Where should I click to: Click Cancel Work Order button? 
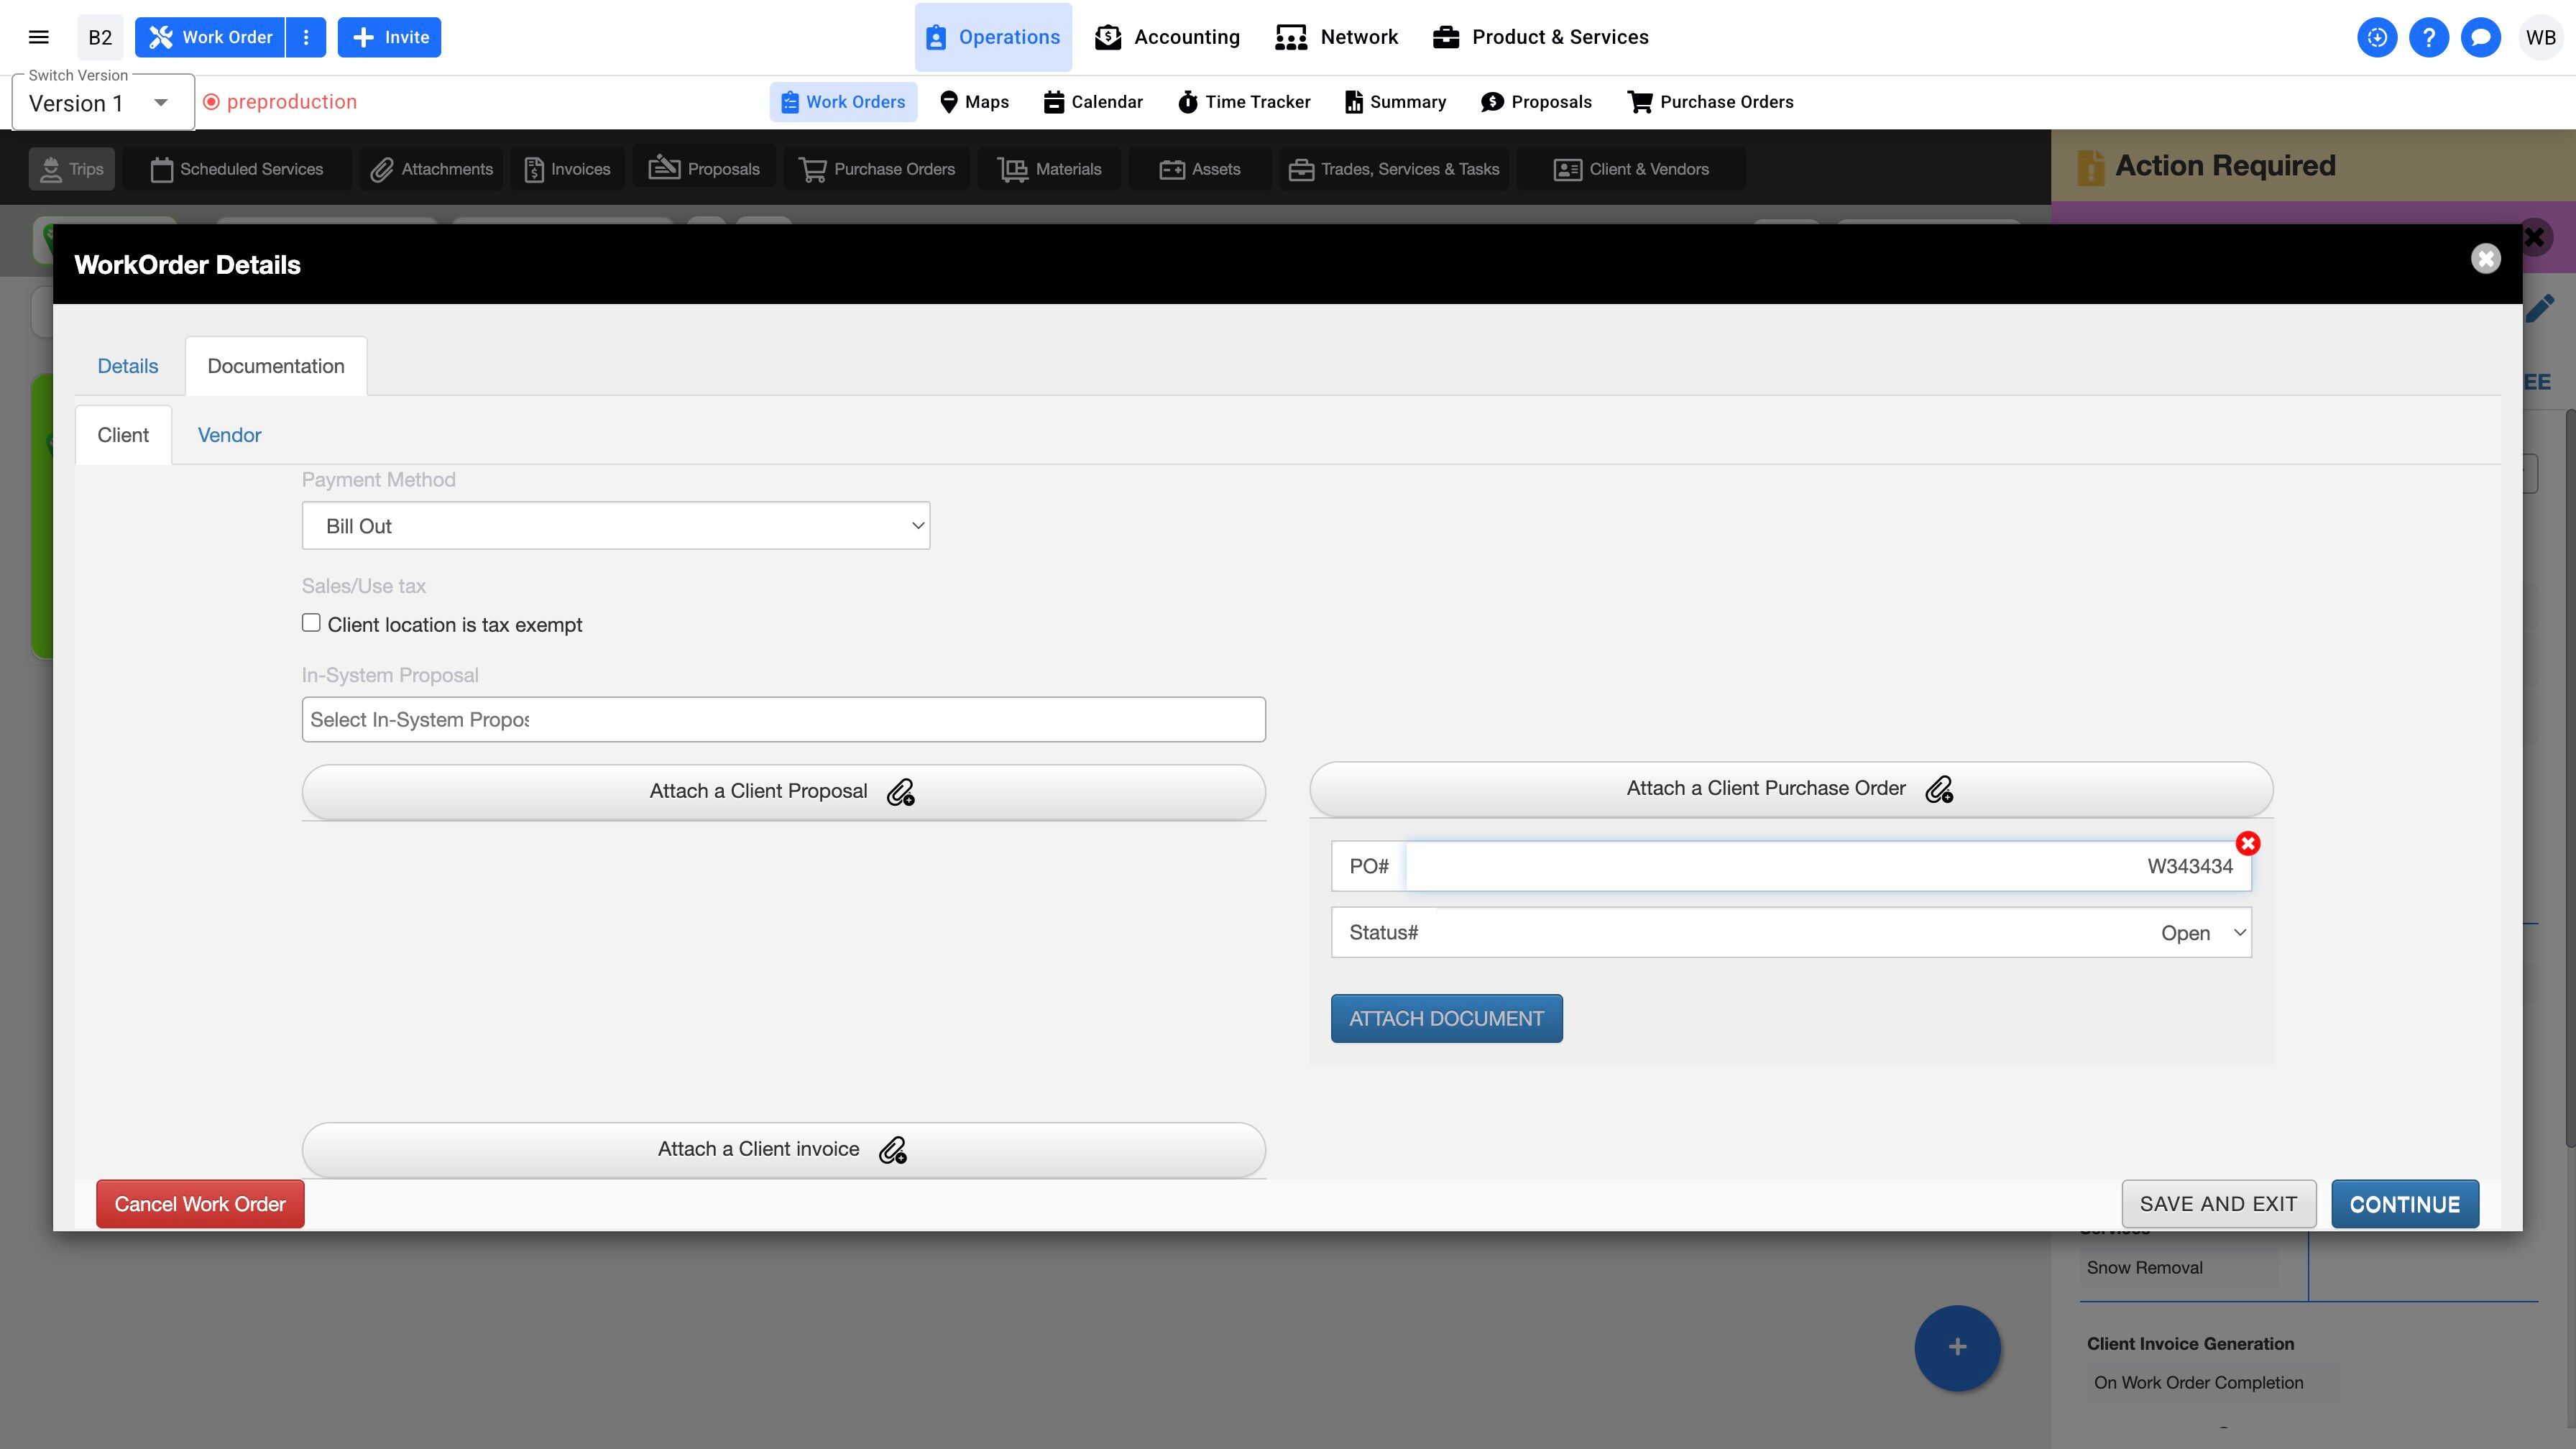pyautogui.click(x=200, y=1204)
